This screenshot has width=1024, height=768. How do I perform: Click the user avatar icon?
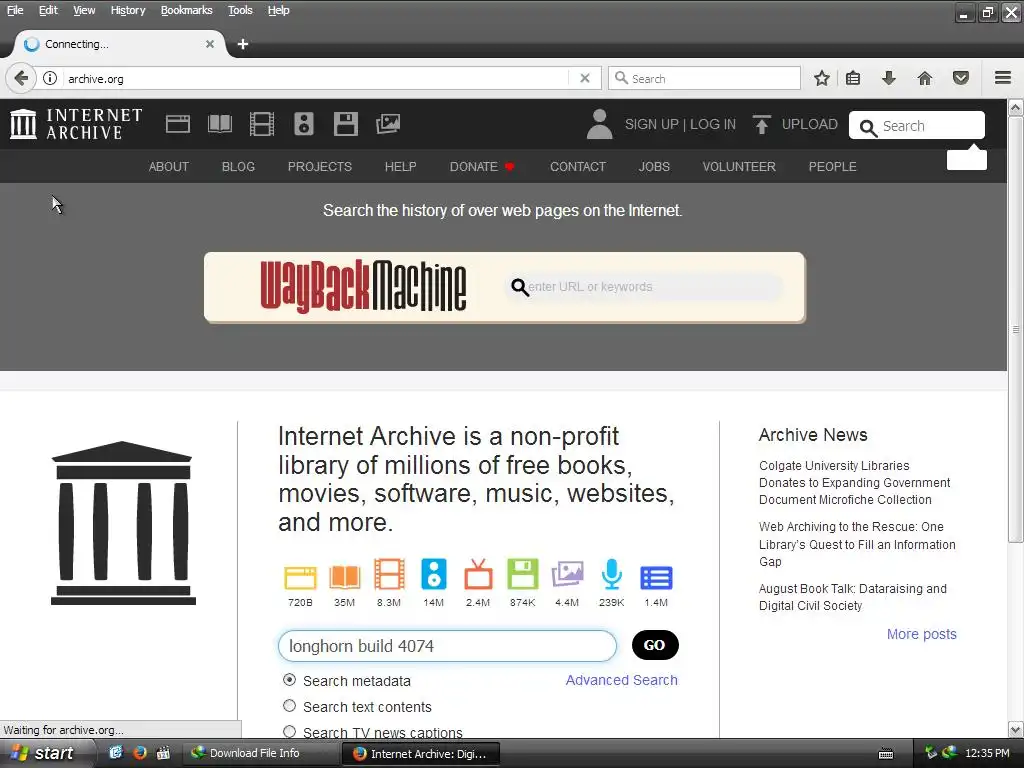tap(600, 124)
